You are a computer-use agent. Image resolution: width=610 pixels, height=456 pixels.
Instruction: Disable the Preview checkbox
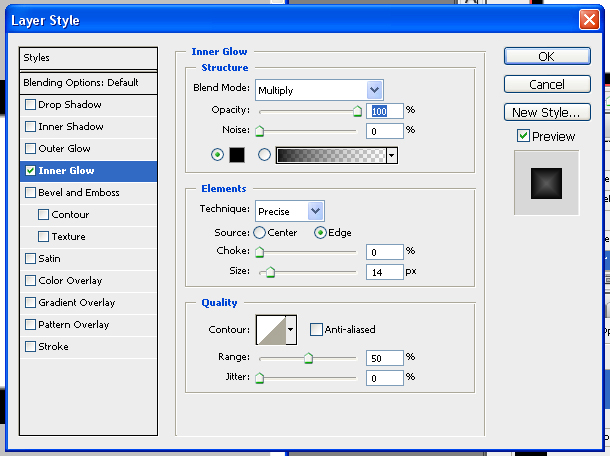pos(523,136)
